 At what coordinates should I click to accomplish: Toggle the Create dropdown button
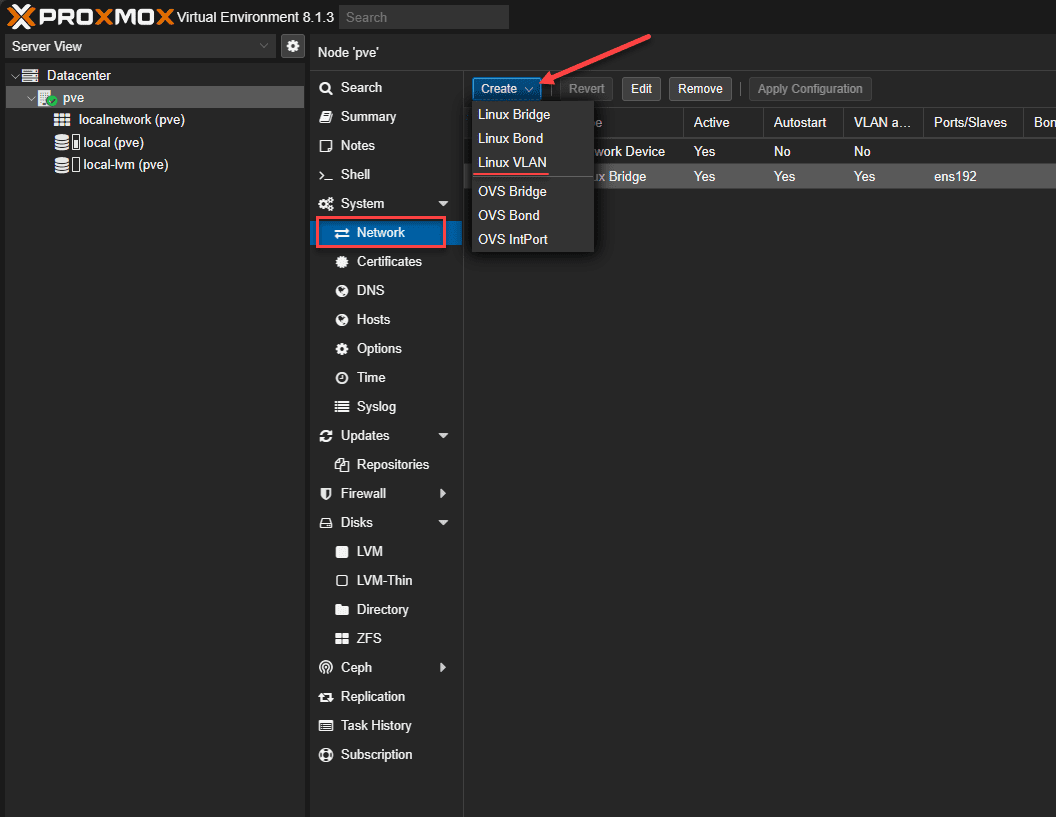point(506,89)
